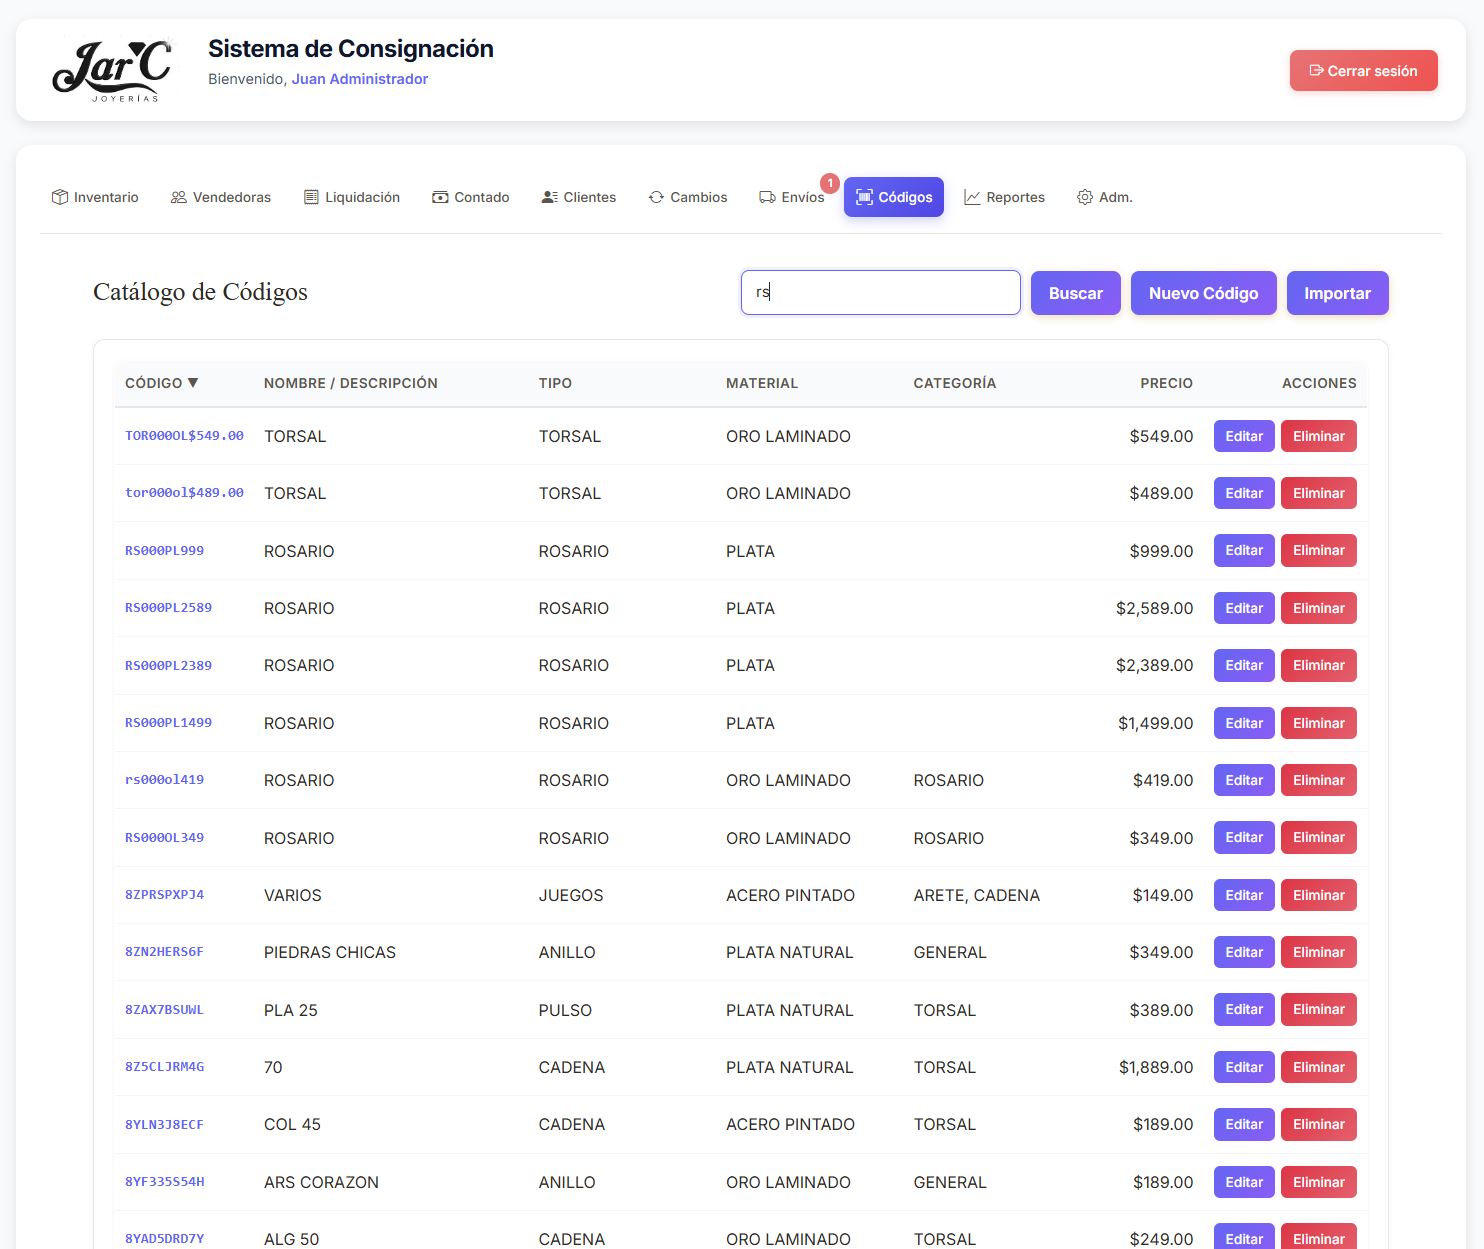Click the Contado cash icon
The image size is (1484, 1249).
(440, 197)
